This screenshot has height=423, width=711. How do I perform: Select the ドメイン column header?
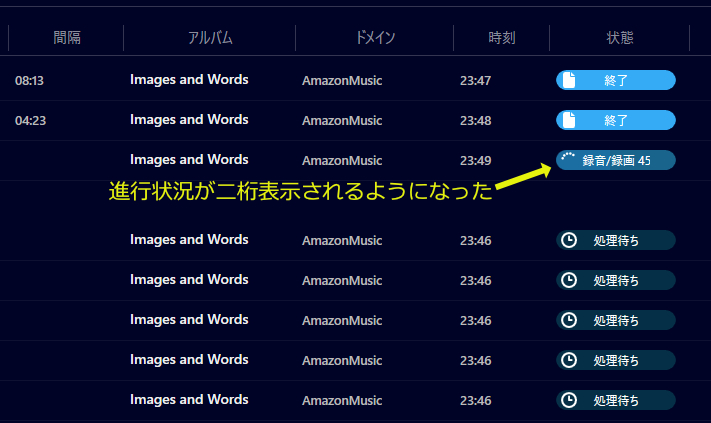pyautogui.click(x=375, y=38)
